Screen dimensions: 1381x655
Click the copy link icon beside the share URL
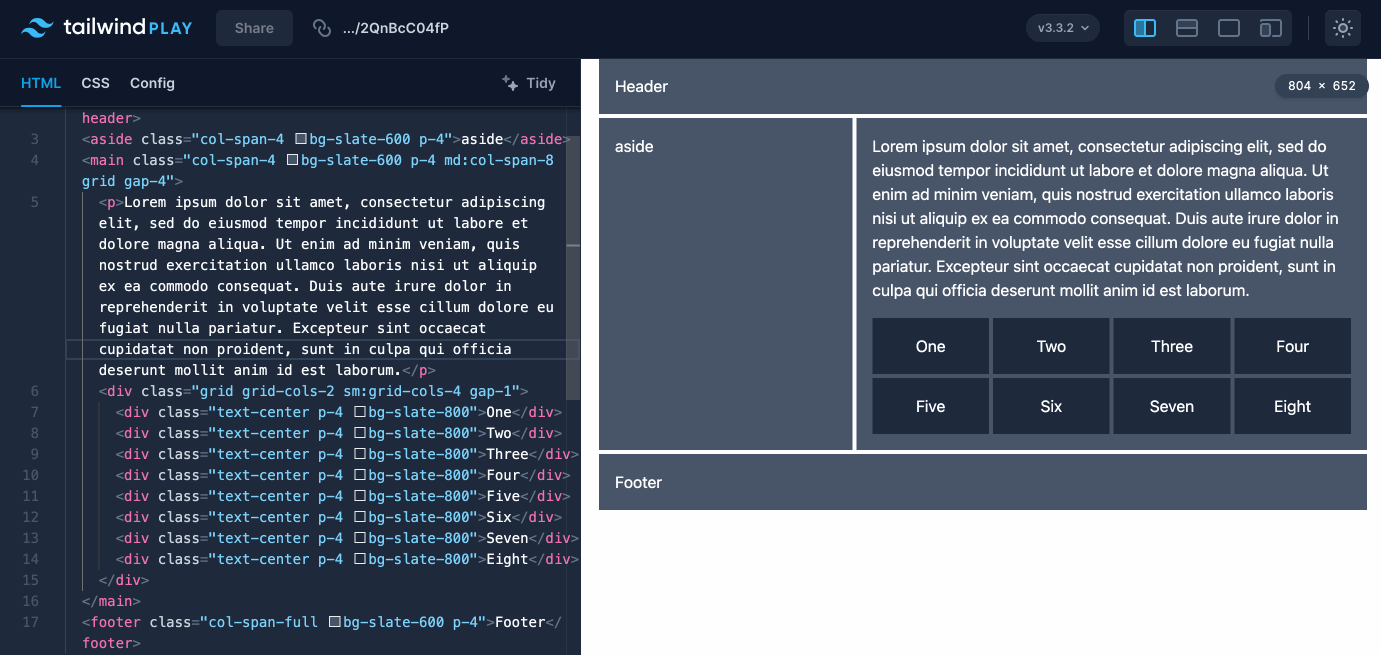pyautogui.click(x=321, y=28)
